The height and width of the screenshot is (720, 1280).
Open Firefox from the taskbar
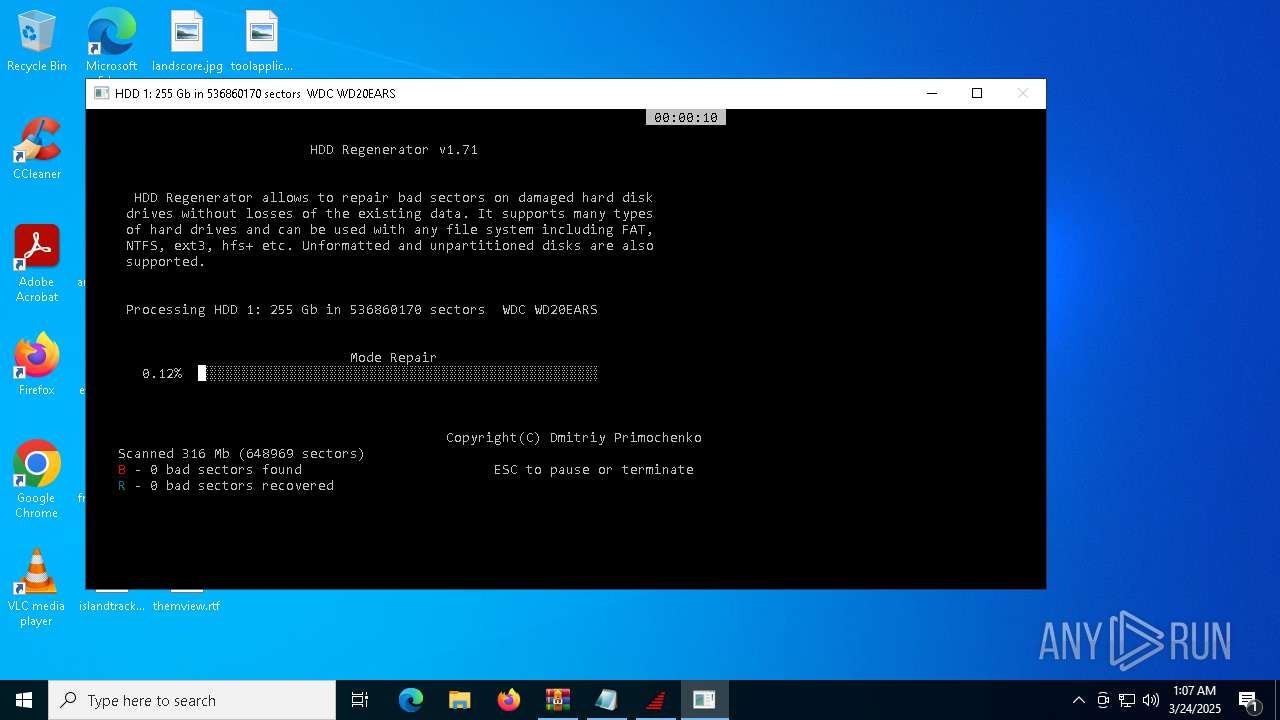point(509,700)
